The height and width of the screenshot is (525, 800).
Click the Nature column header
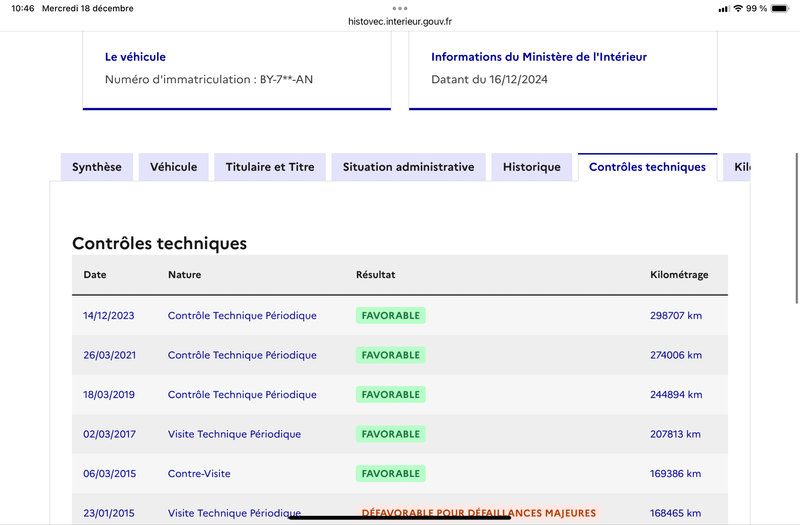point(185,274)
